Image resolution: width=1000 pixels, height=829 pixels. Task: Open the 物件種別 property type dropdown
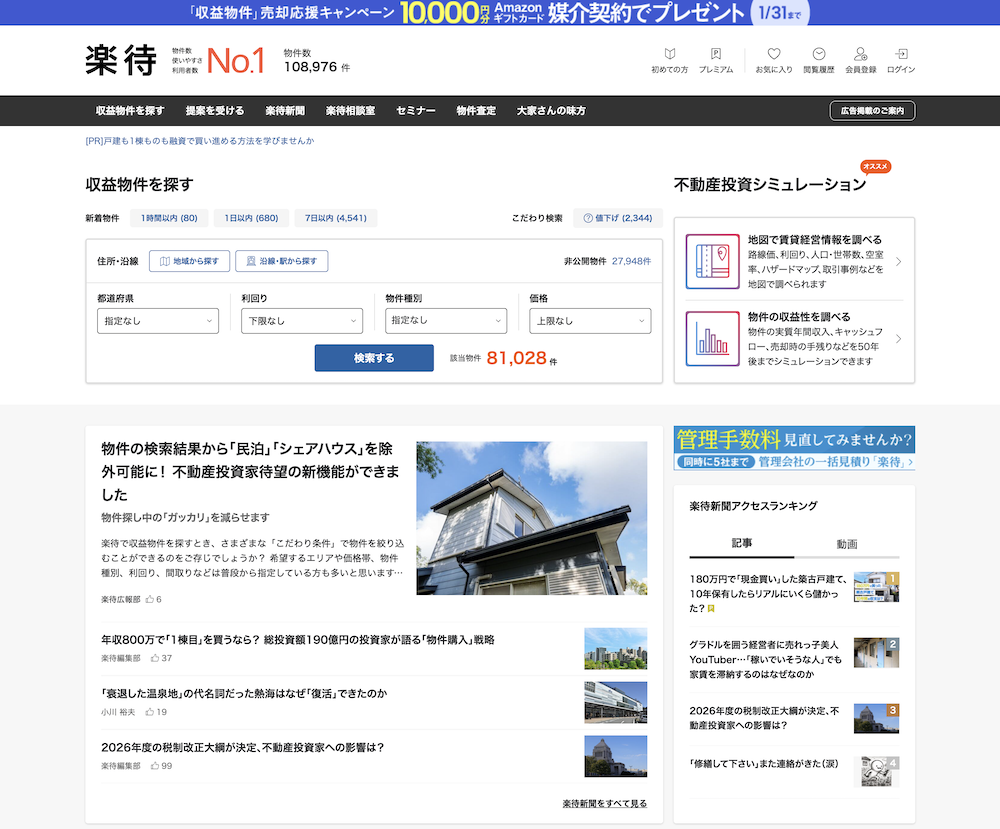(x=445, y=321)
